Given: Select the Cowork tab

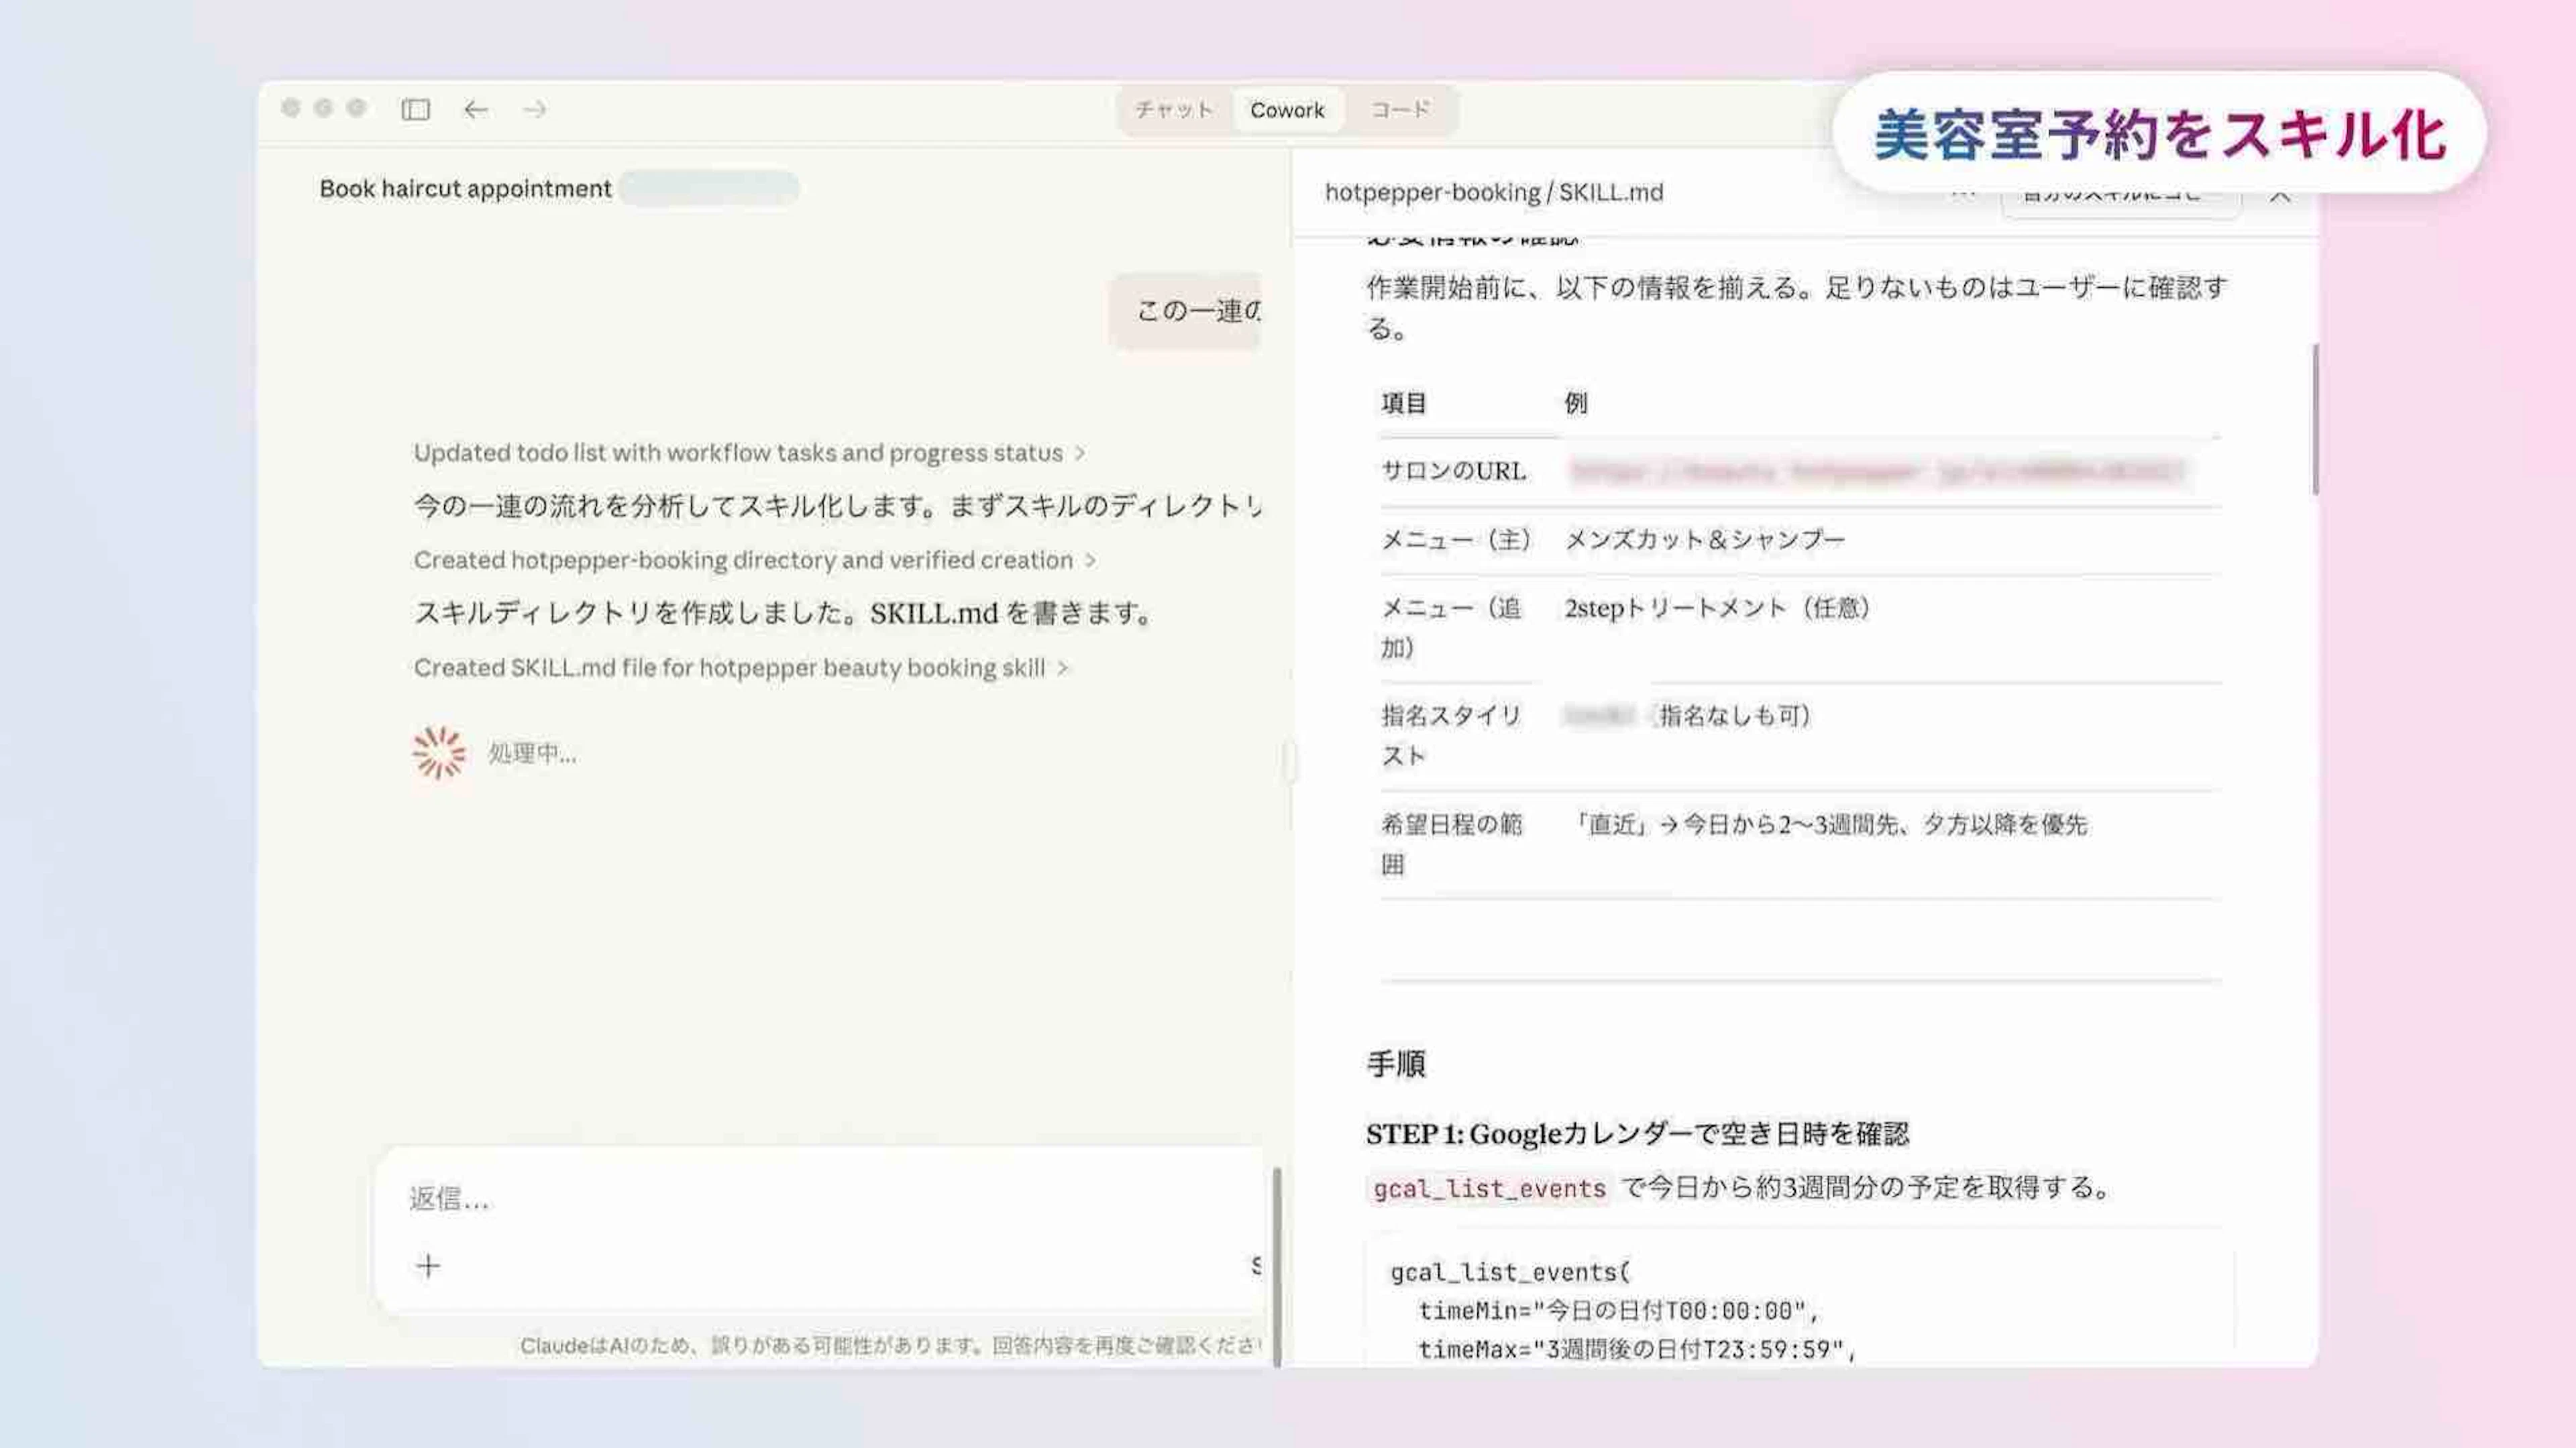Looking at the screenshot, I should 1287,110.
